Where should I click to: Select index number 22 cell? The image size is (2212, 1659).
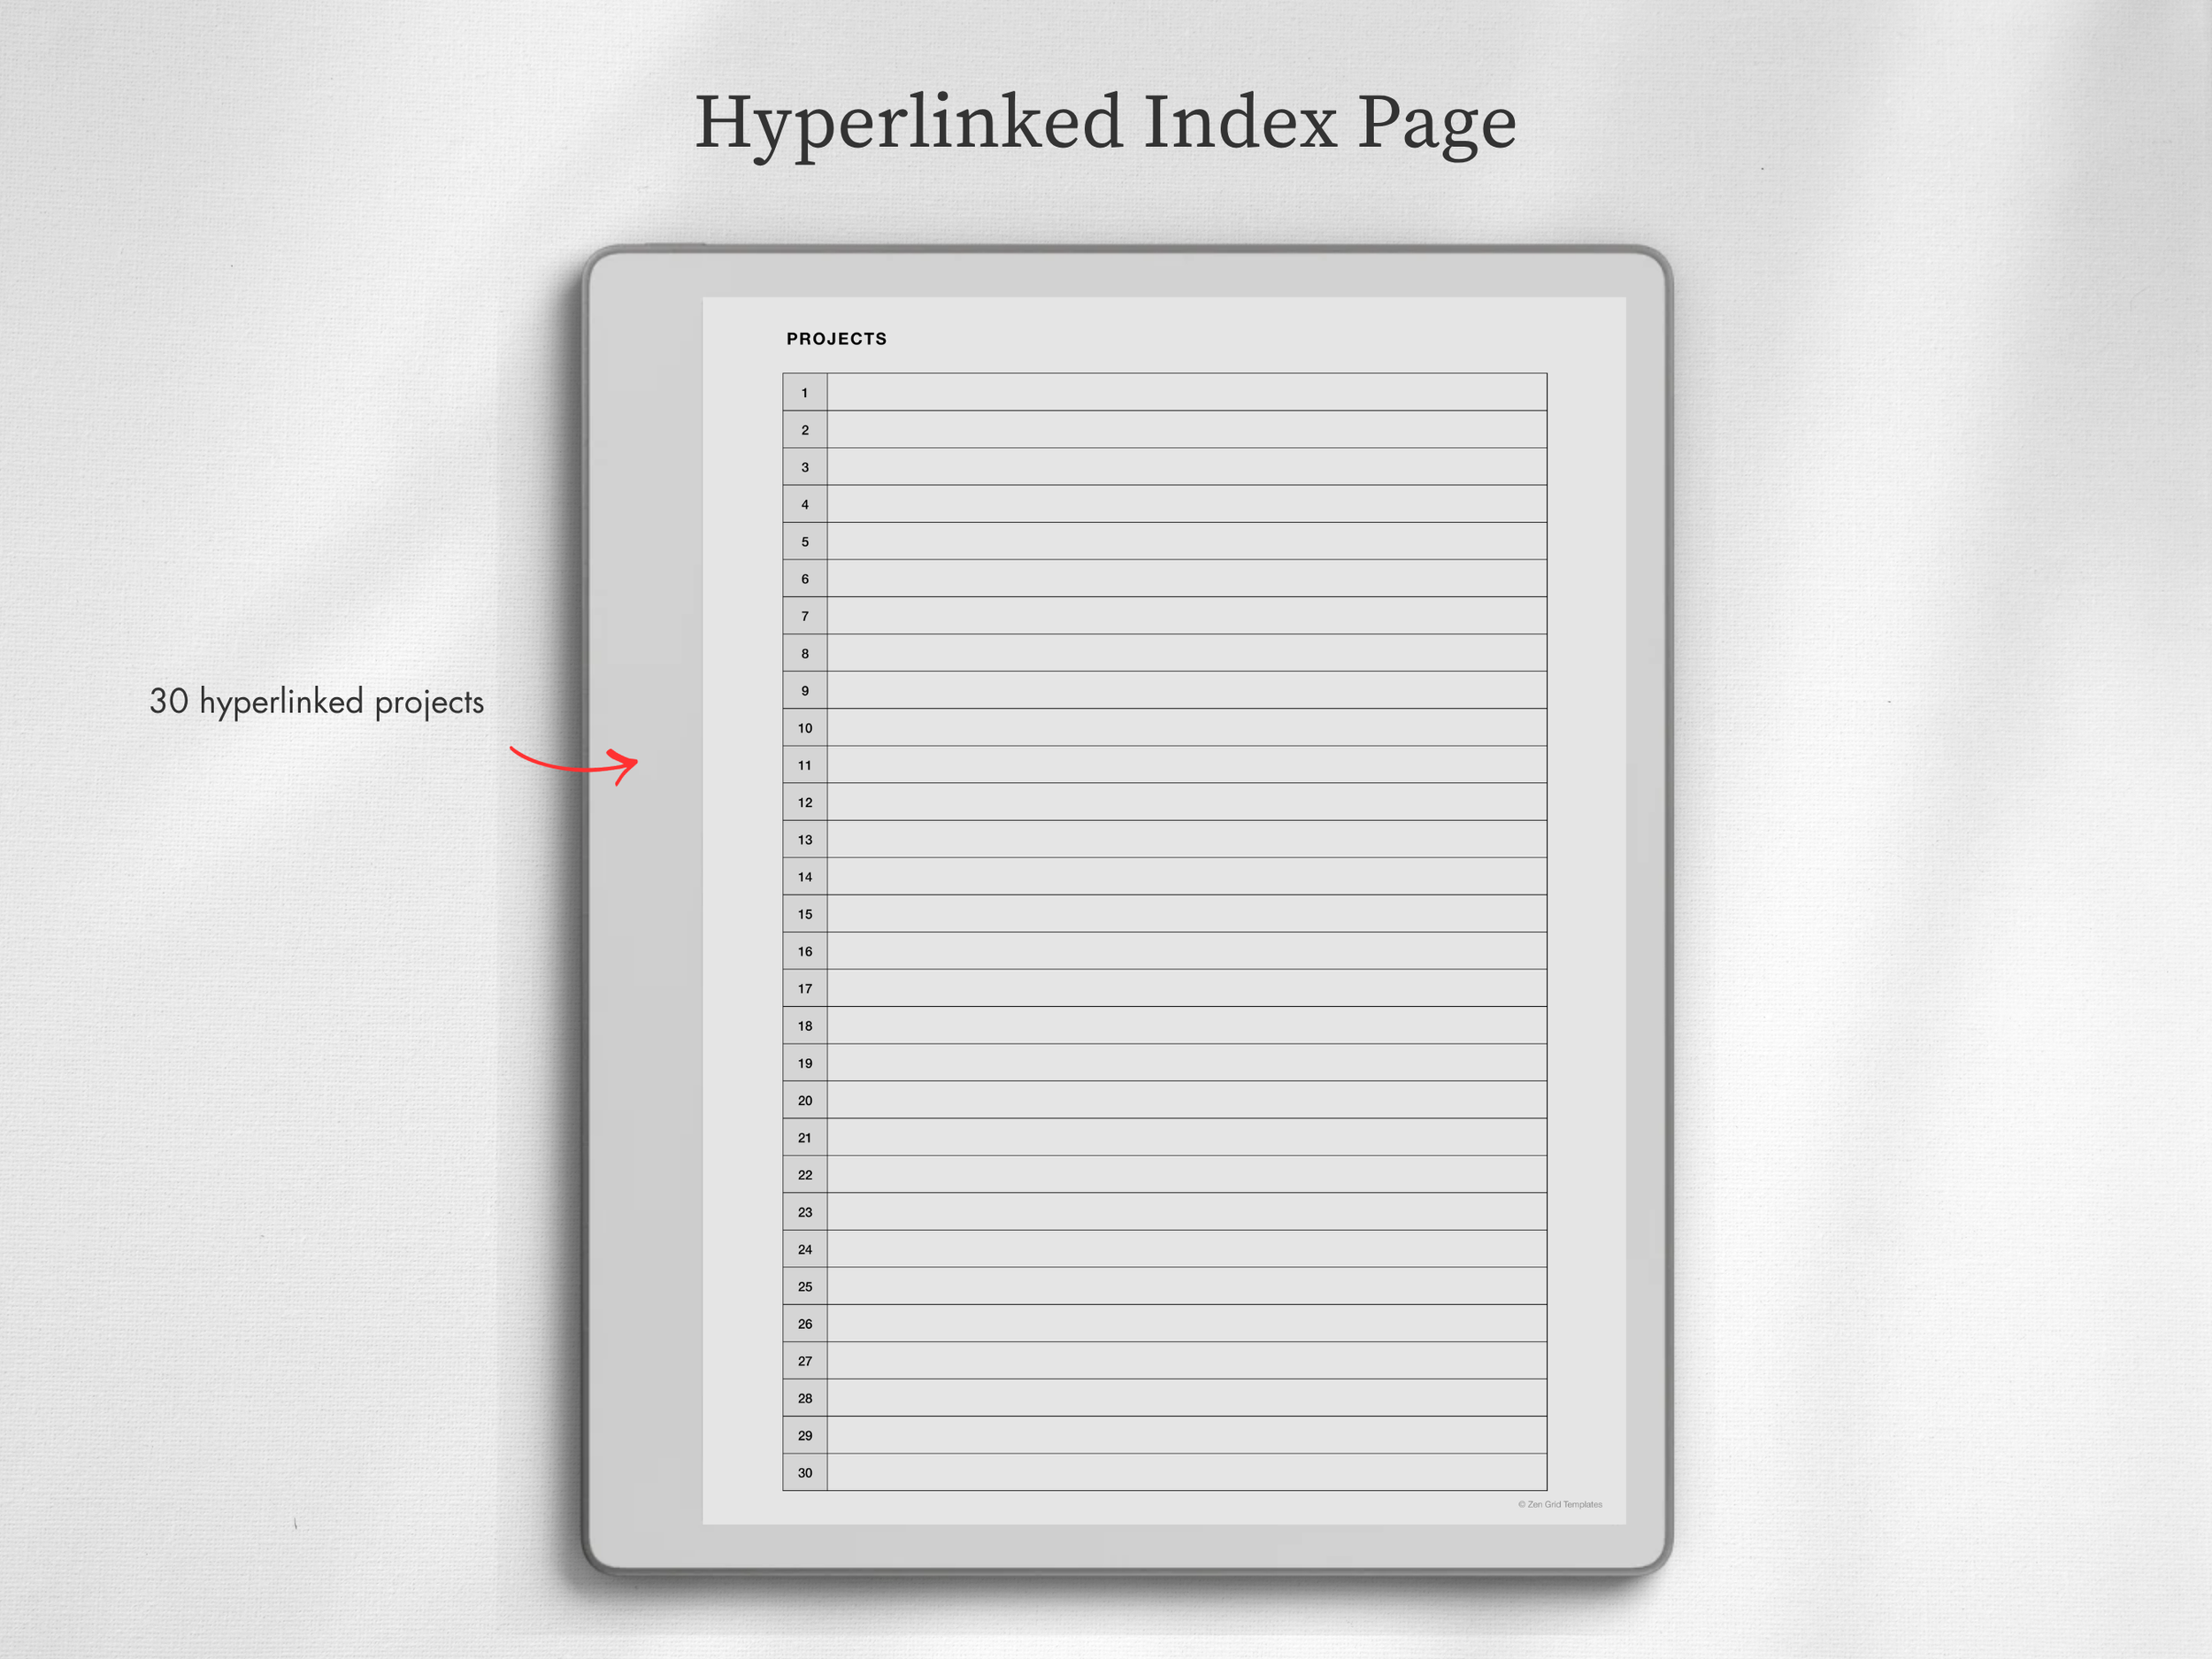pos(805,1174)
